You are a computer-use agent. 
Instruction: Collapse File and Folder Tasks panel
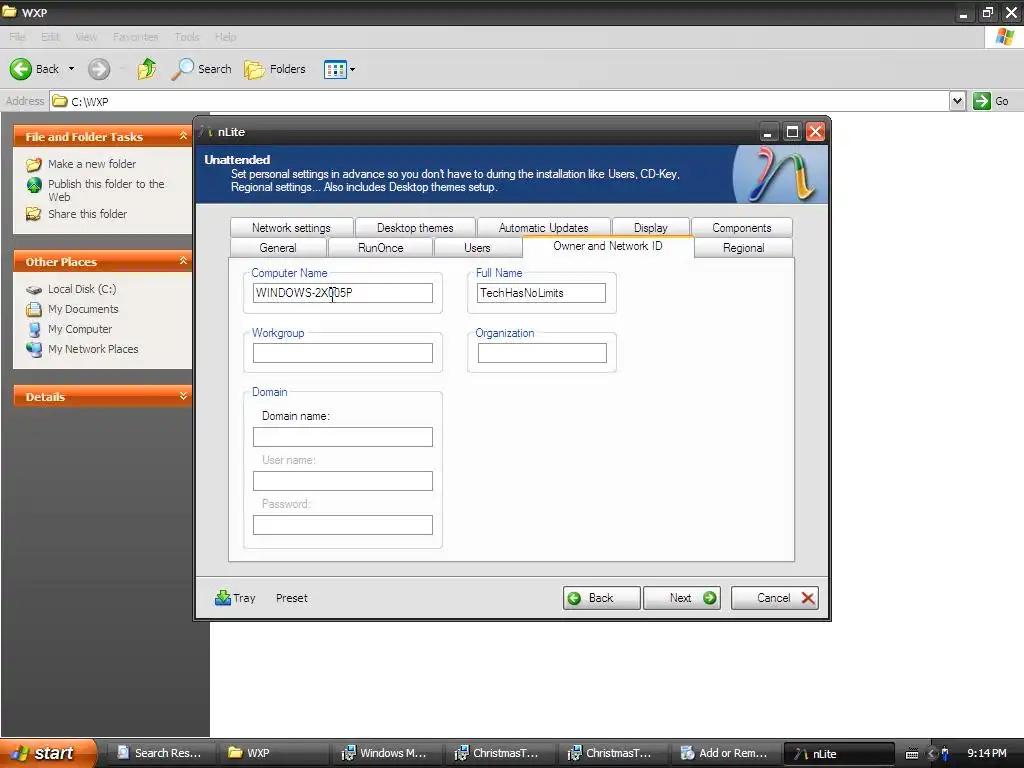[x=183, y=136]
